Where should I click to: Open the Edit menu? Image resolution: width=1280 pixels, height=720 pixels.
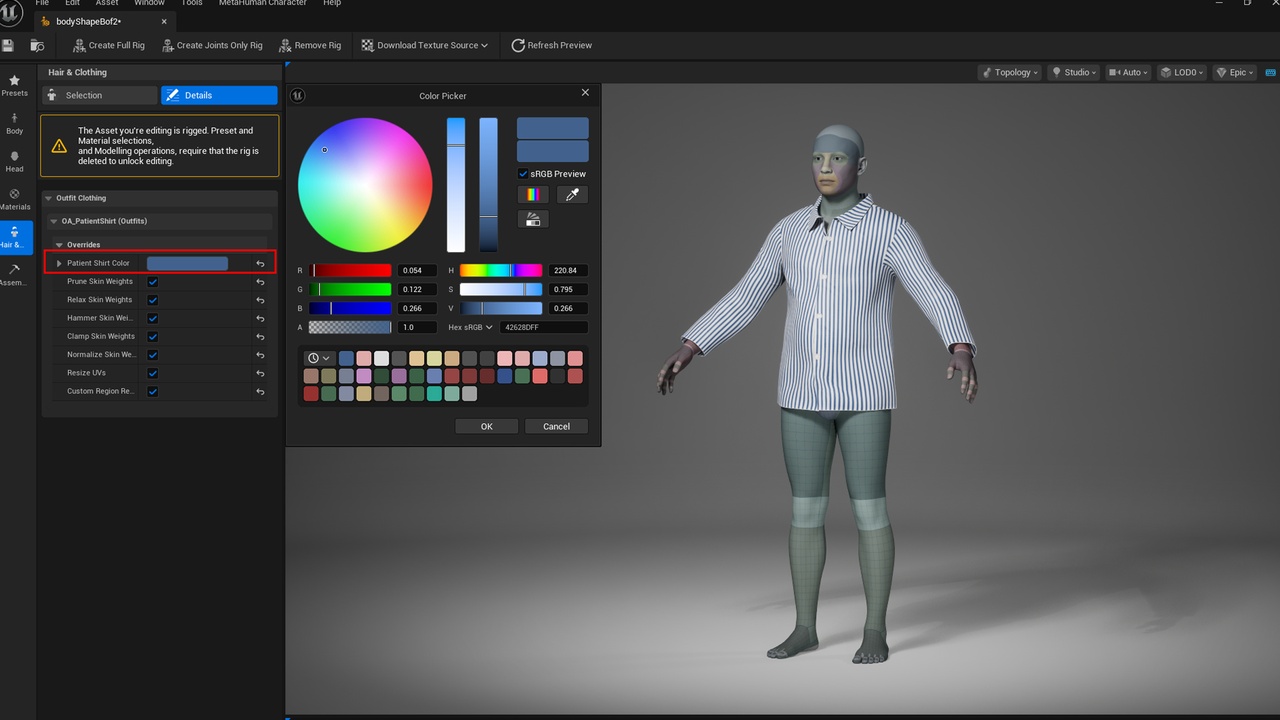[72, 3]
